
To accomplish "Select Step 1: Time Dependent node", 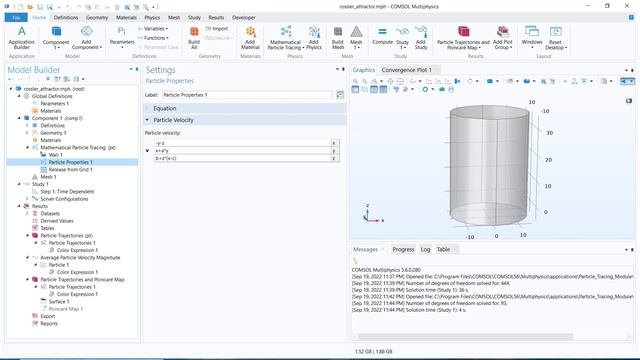I will tap(67, 192).
